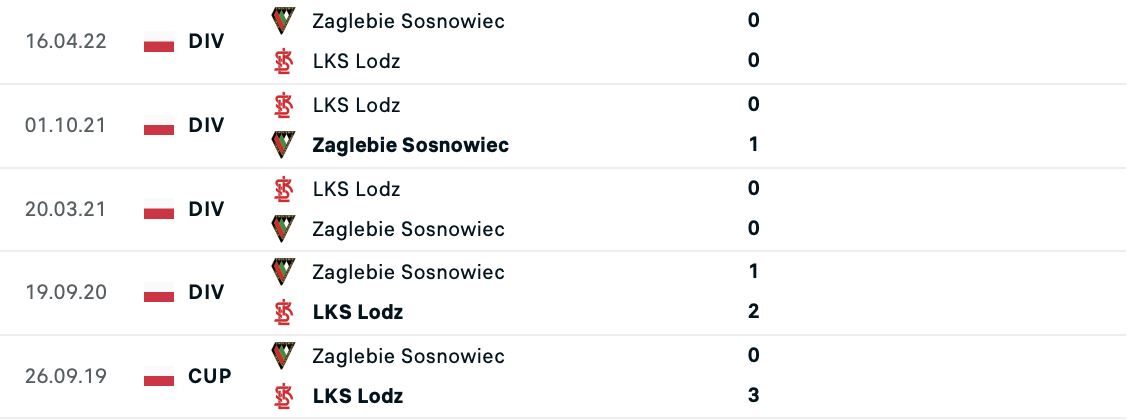Click LKS Lodz crest in 16.04.22 match
1142x420 pixels.
point(284,61)
